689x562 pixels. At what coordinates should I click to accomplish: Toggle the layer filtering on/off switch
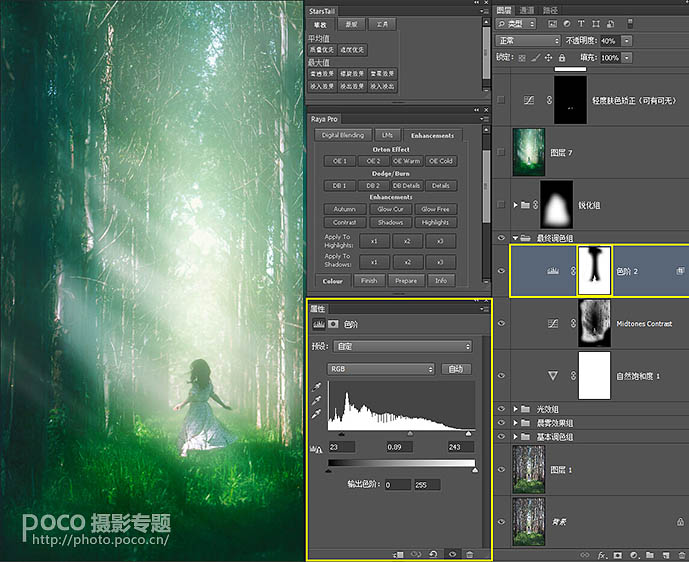click(x=630, y=23)
